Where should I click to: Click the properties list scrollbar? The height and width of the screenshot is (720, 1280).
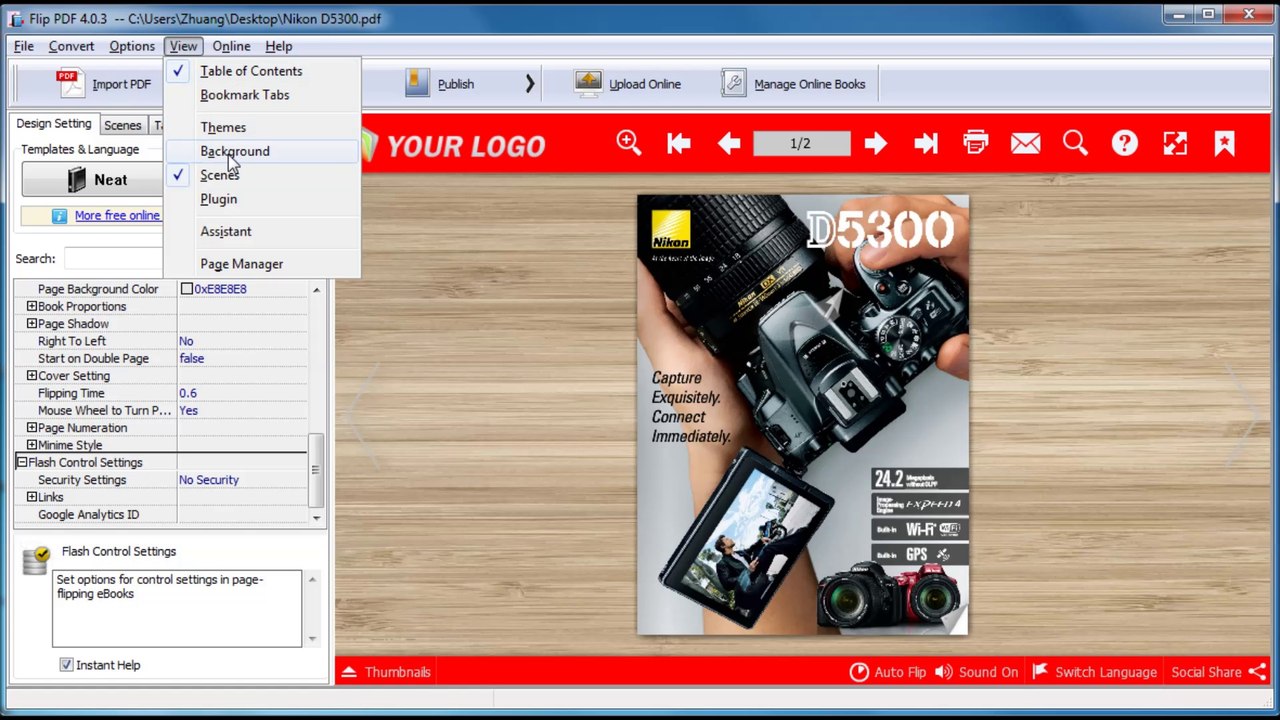coord(316,470)
